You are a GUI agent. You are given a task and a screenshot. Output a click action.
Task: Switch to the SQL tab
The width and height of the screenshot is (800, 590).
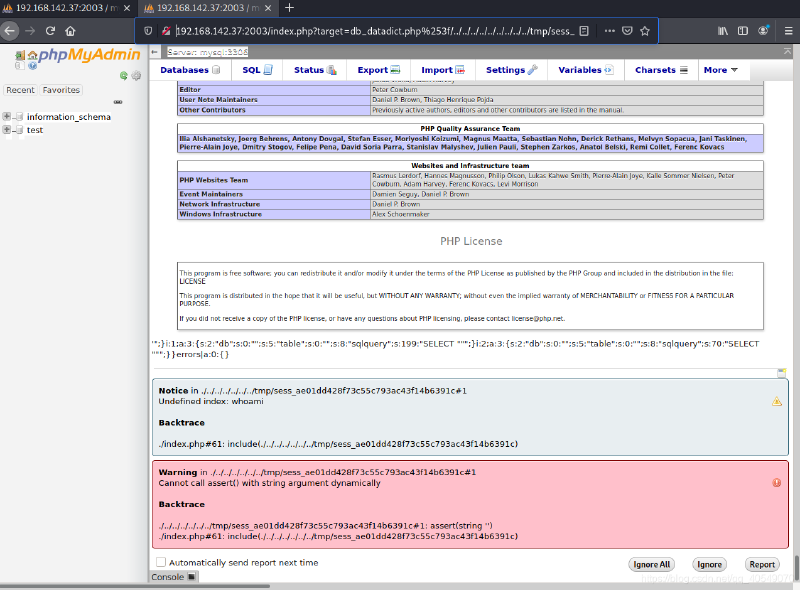pyautogui.click(x=257, y=70)
